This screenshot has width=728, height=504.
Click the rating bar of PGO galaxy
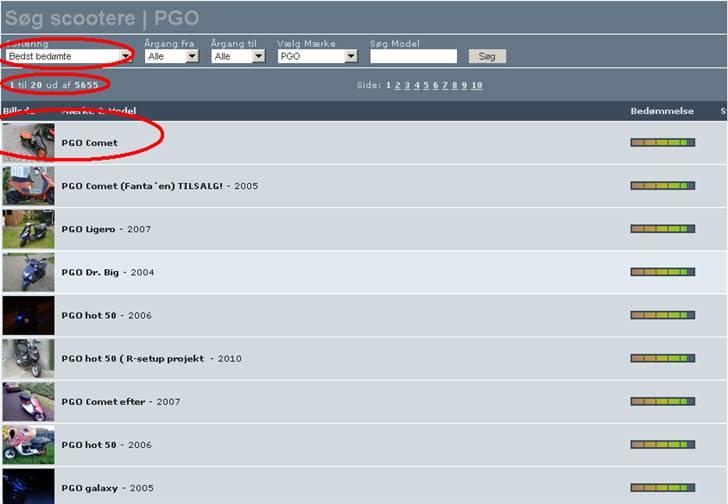tap(662, 487)
